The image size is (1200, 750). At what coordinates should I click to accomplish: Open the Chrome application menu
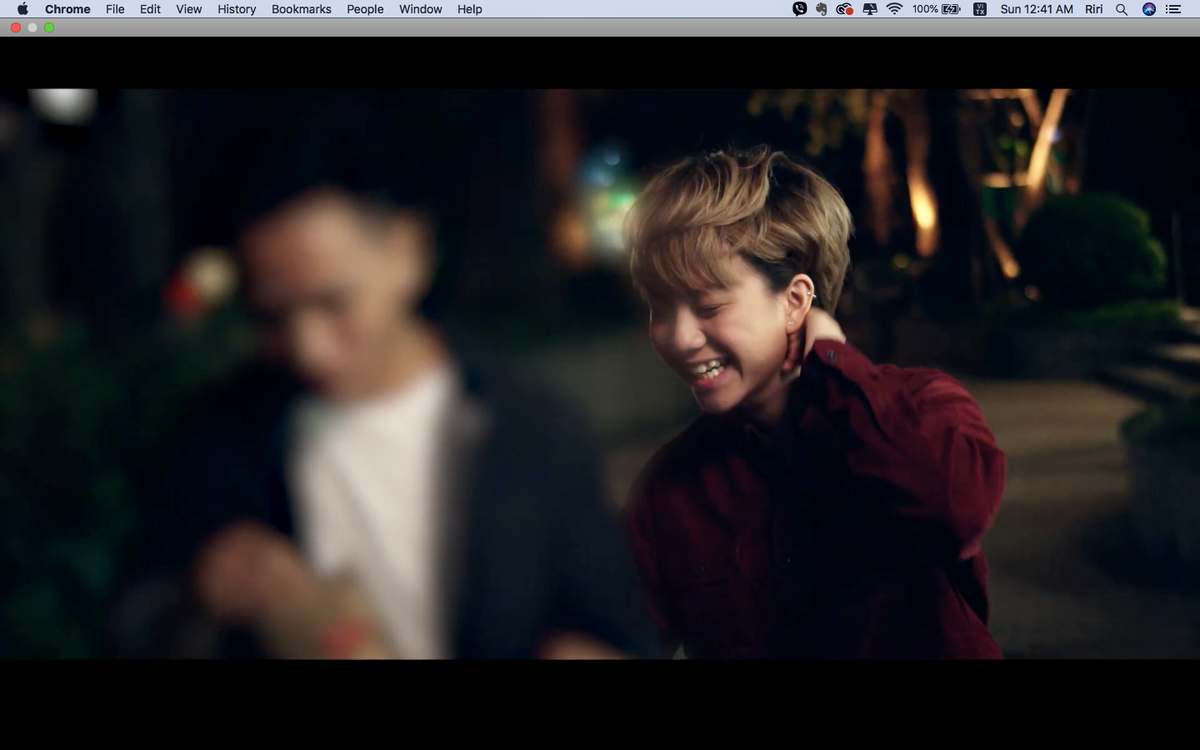tap(67, 9)
